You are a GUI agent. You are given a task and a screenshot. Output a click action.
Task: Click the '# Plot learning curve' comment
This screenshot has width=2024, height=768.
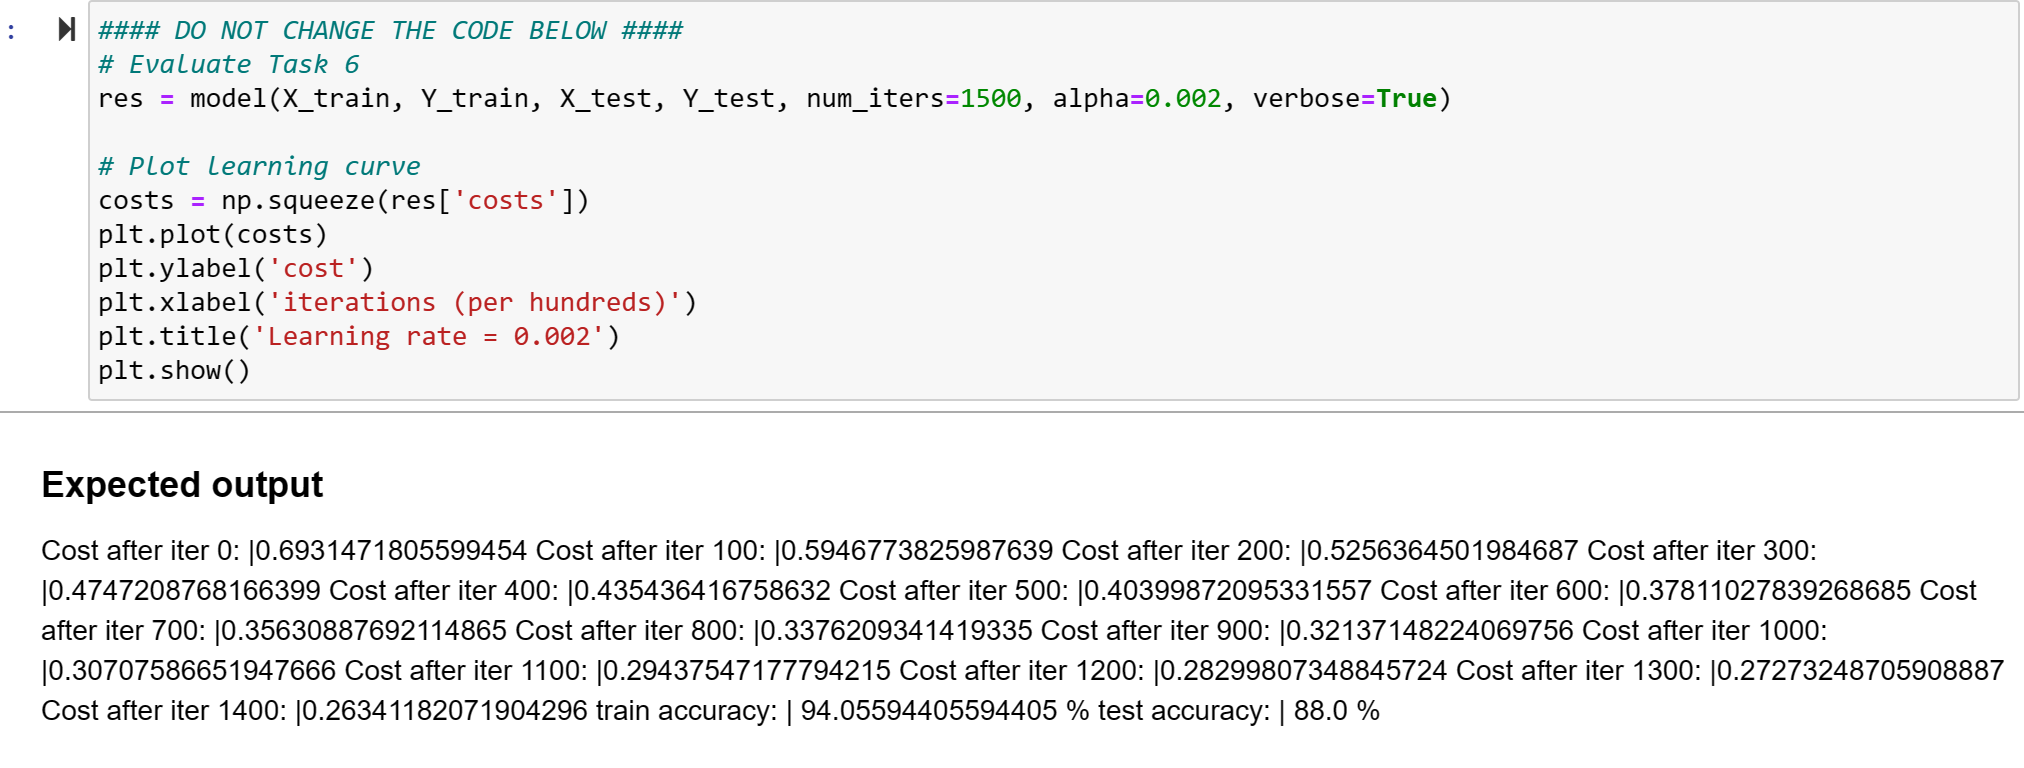258,165
